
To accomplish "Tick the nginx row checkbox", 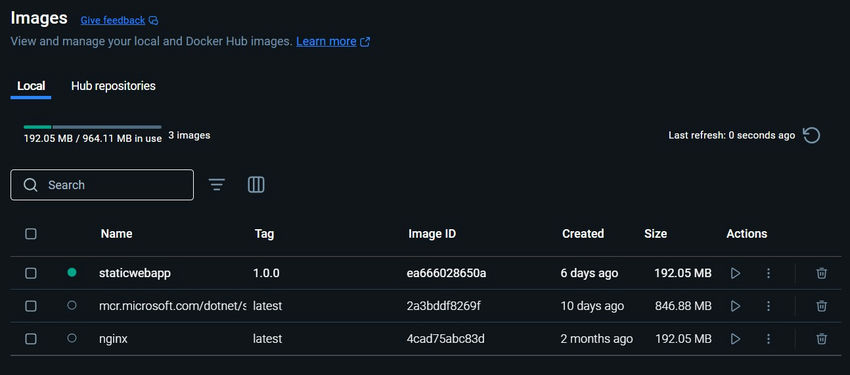I will [x=31, y=339].
